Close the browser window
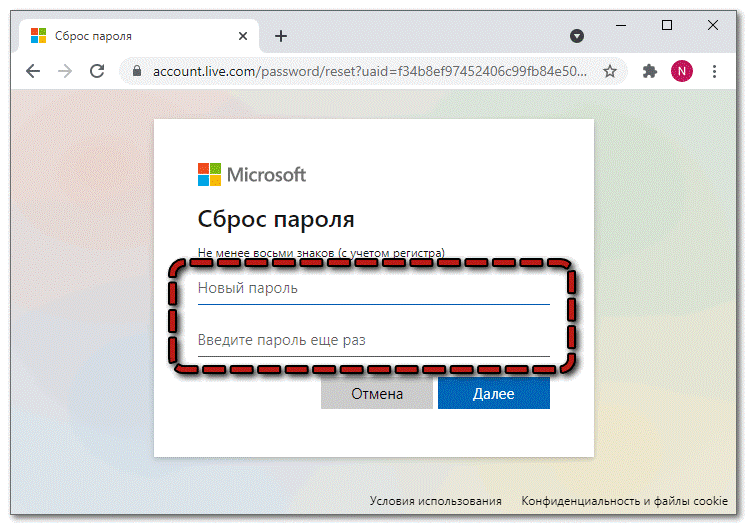Image resolution: width=748 pixels, height=526 pixels. [x=713, y=25]
